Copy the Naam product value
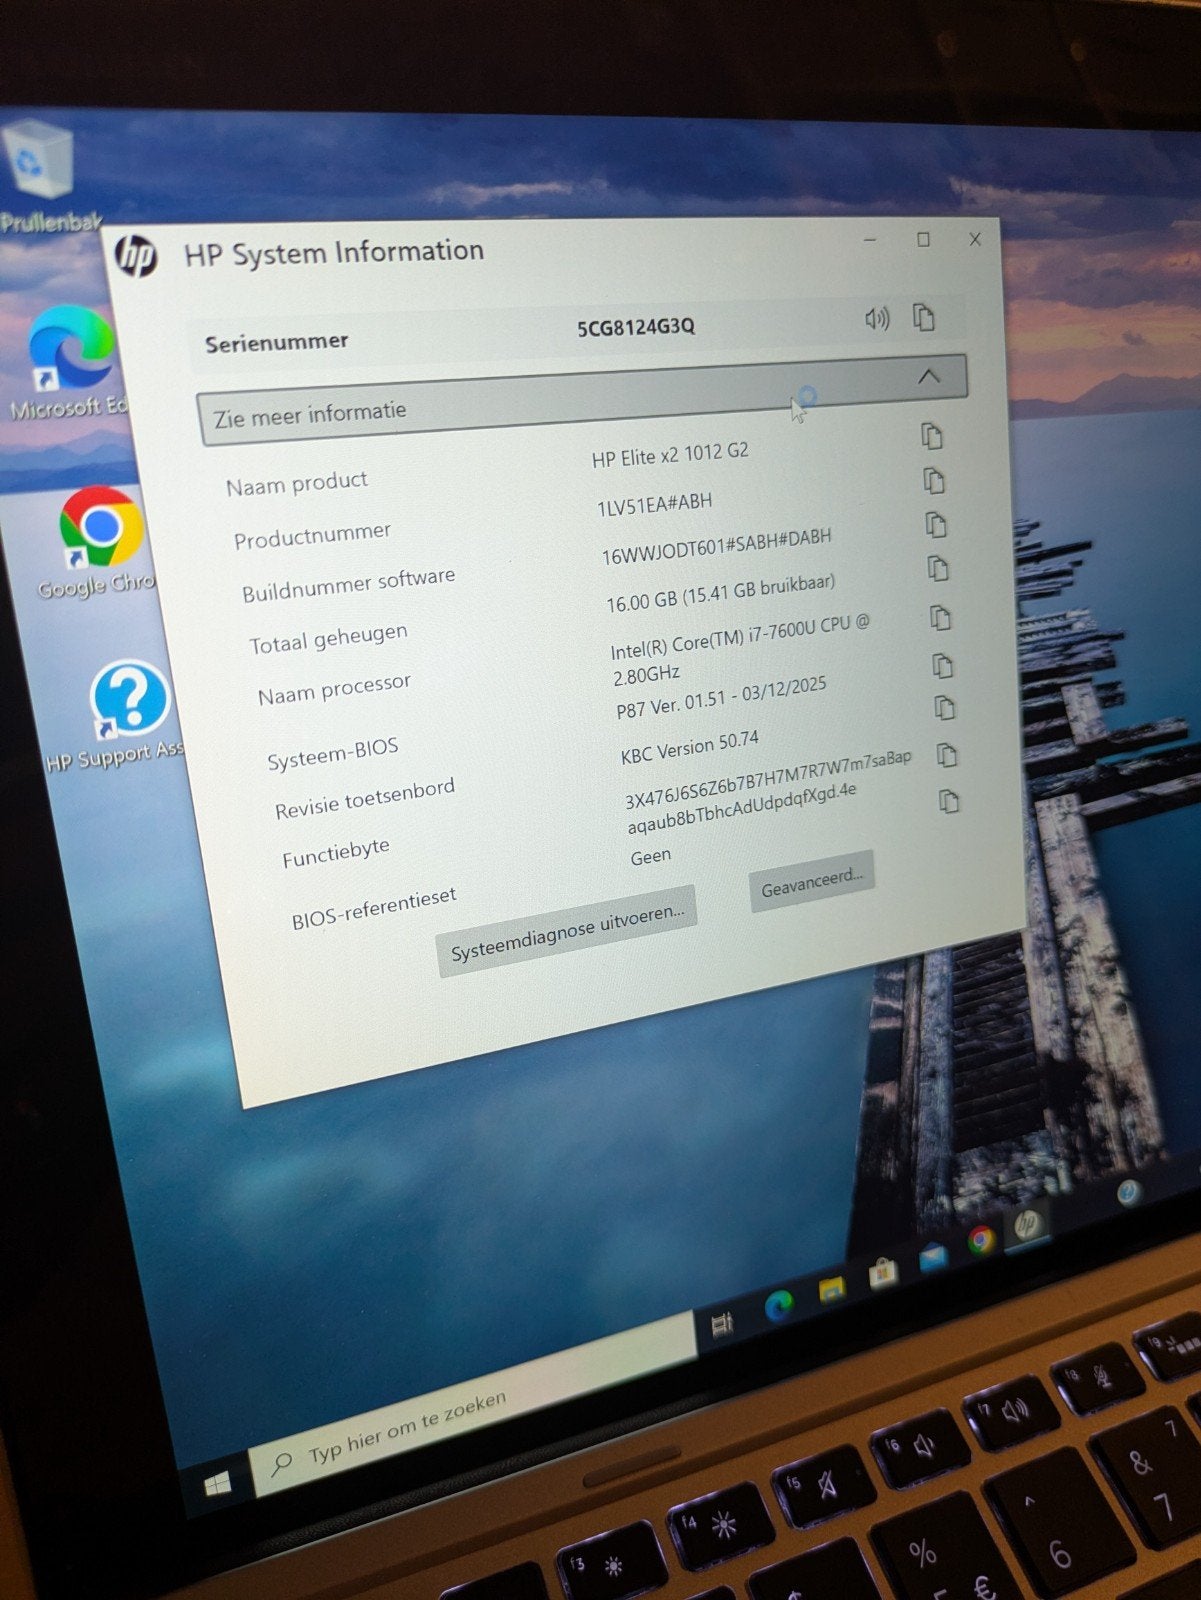 click(932, 436)
